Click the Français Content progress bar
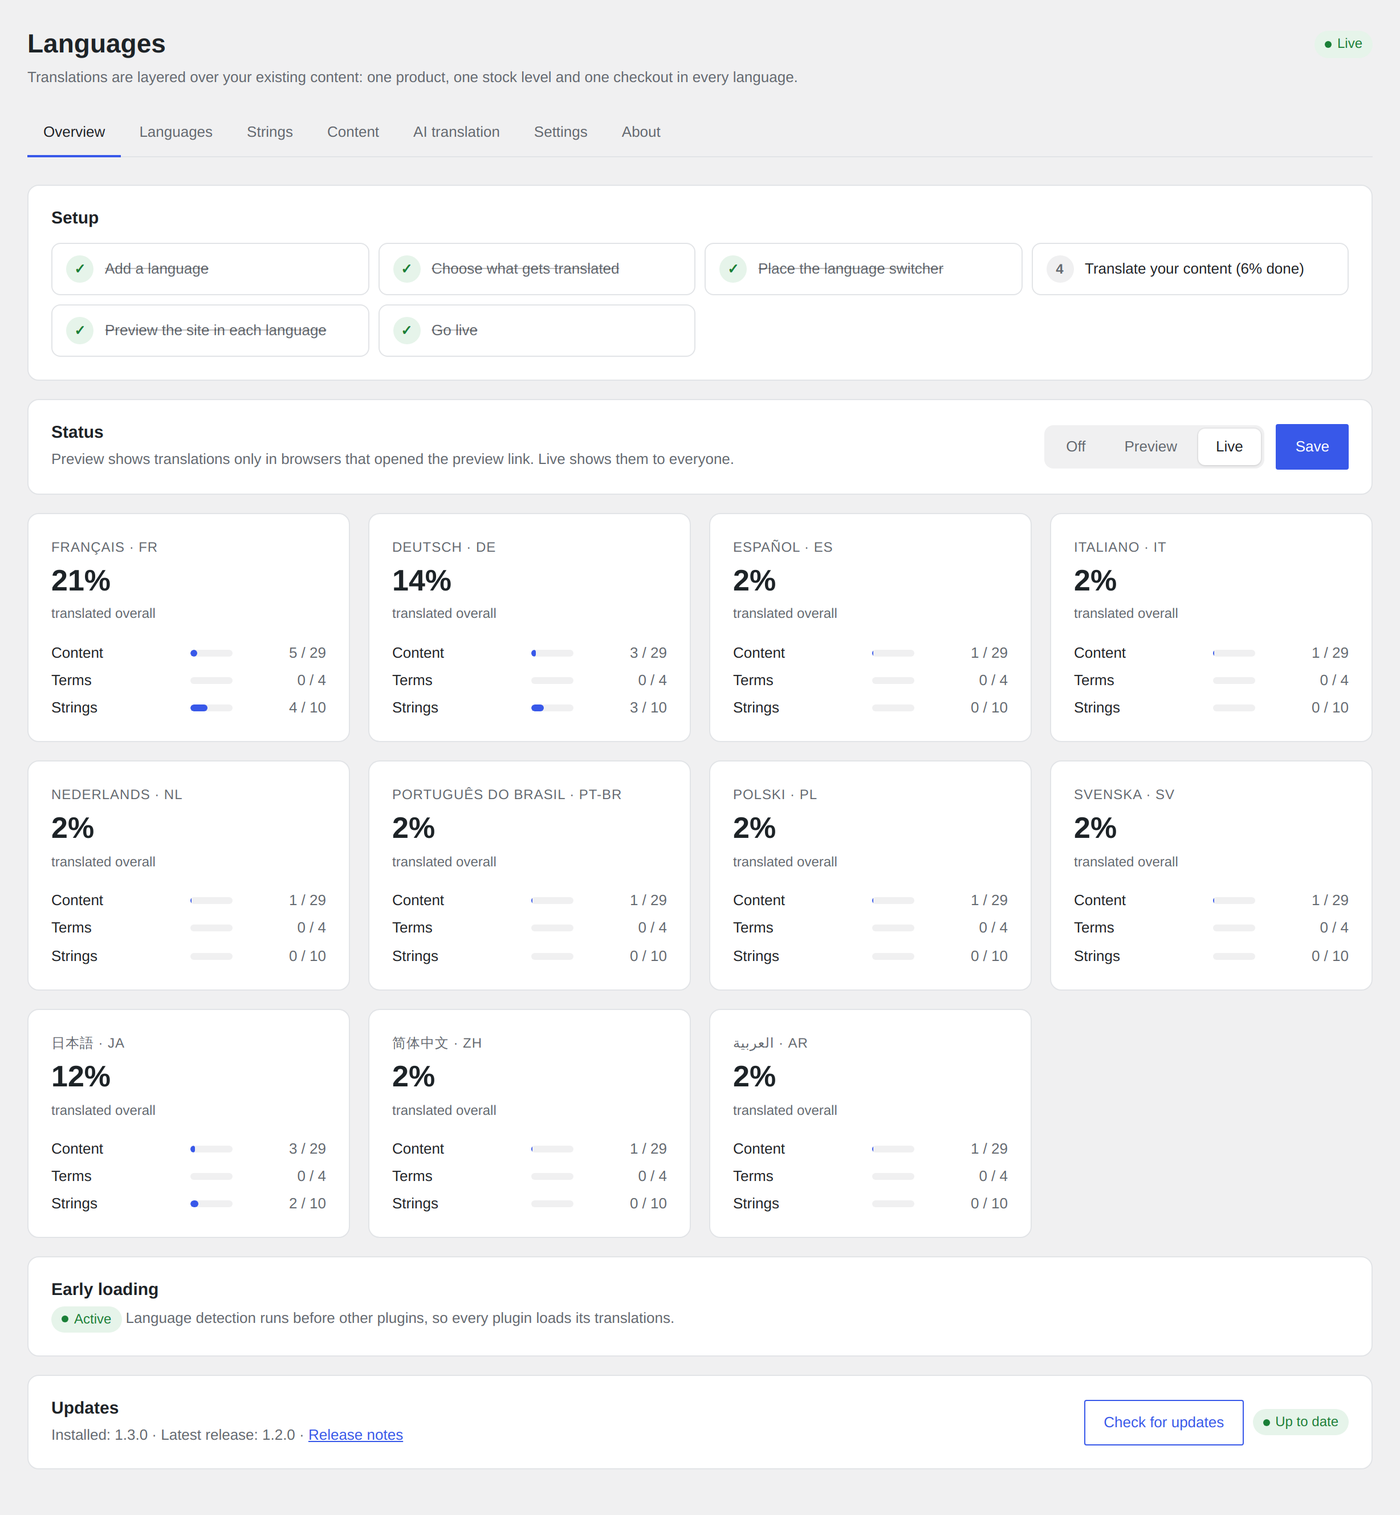 coord(211,653)
